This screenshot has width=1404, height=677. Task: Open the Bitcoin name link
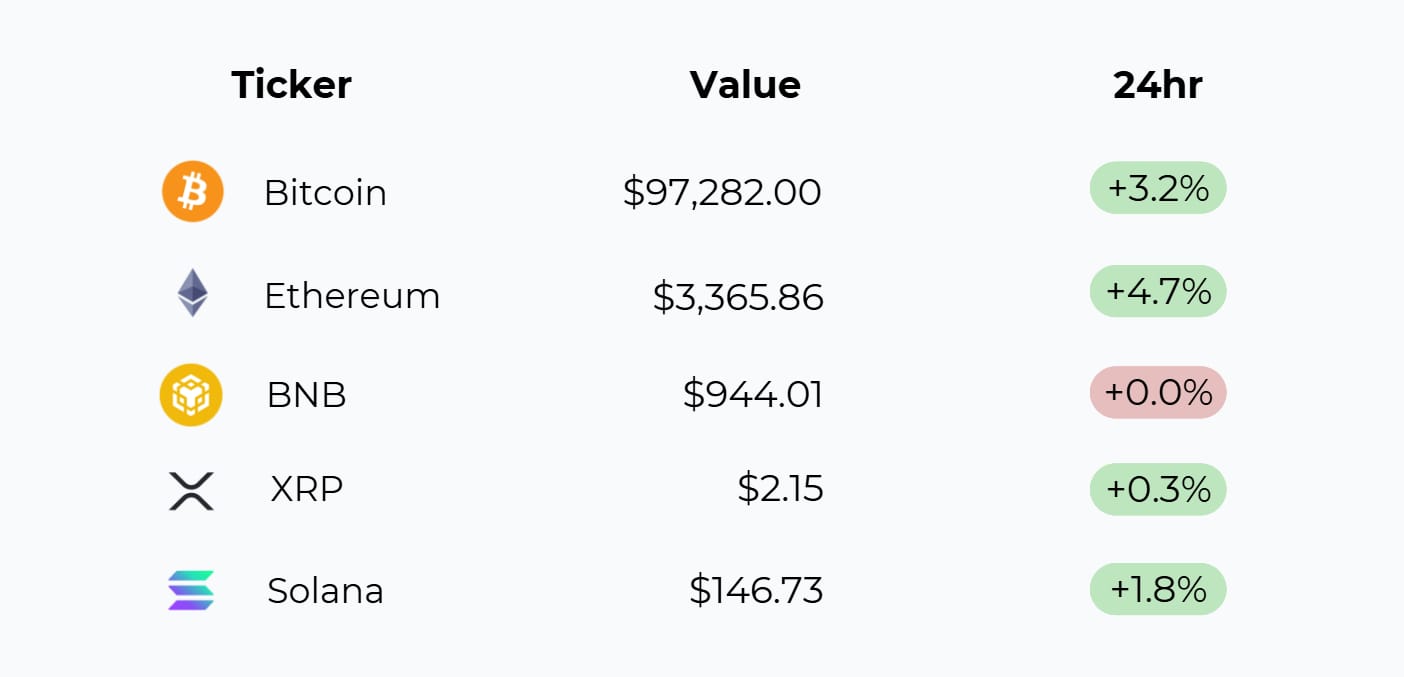[x=325, y=192]
